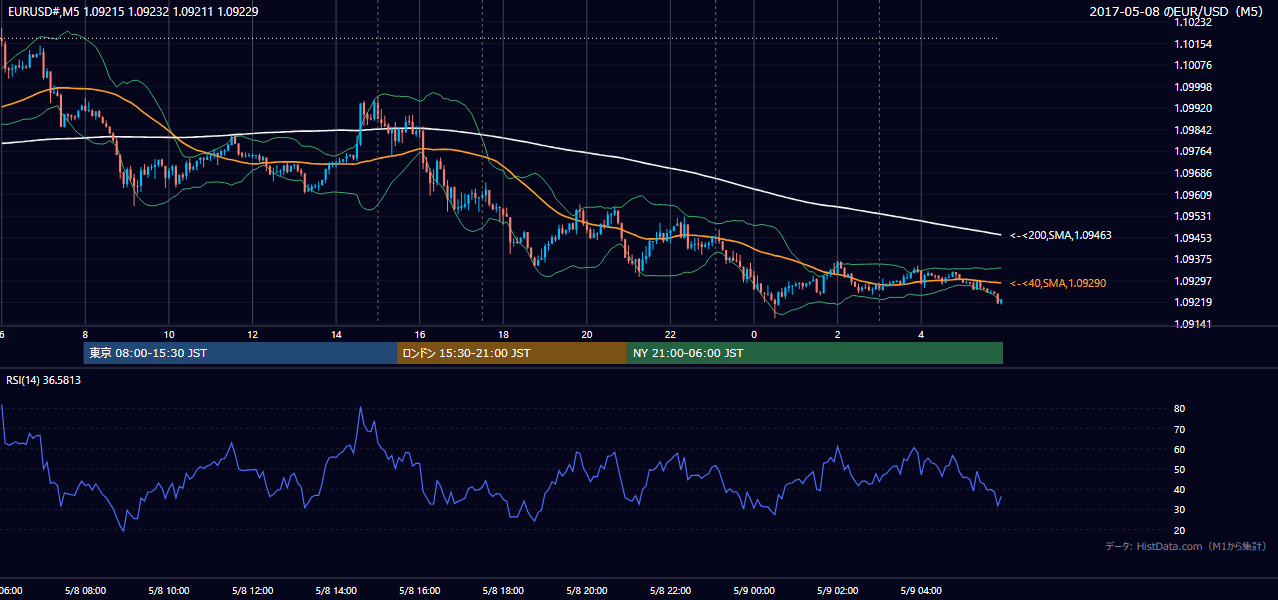Click the RSI(14) 36.5813 indicator label
1278x600 pixels.
pos(44,380)
